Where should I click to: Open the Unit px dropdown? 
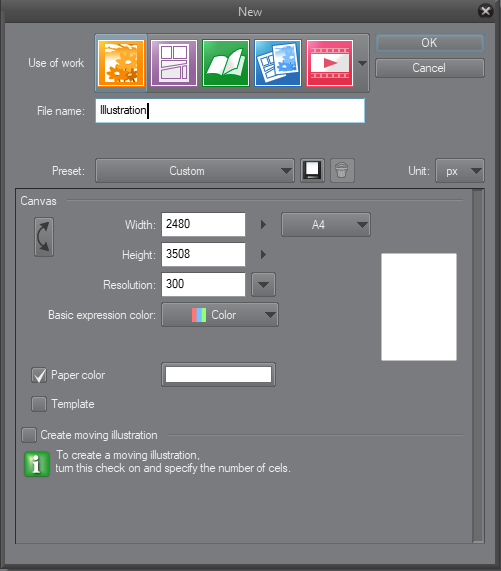click(x=460, y=170)
